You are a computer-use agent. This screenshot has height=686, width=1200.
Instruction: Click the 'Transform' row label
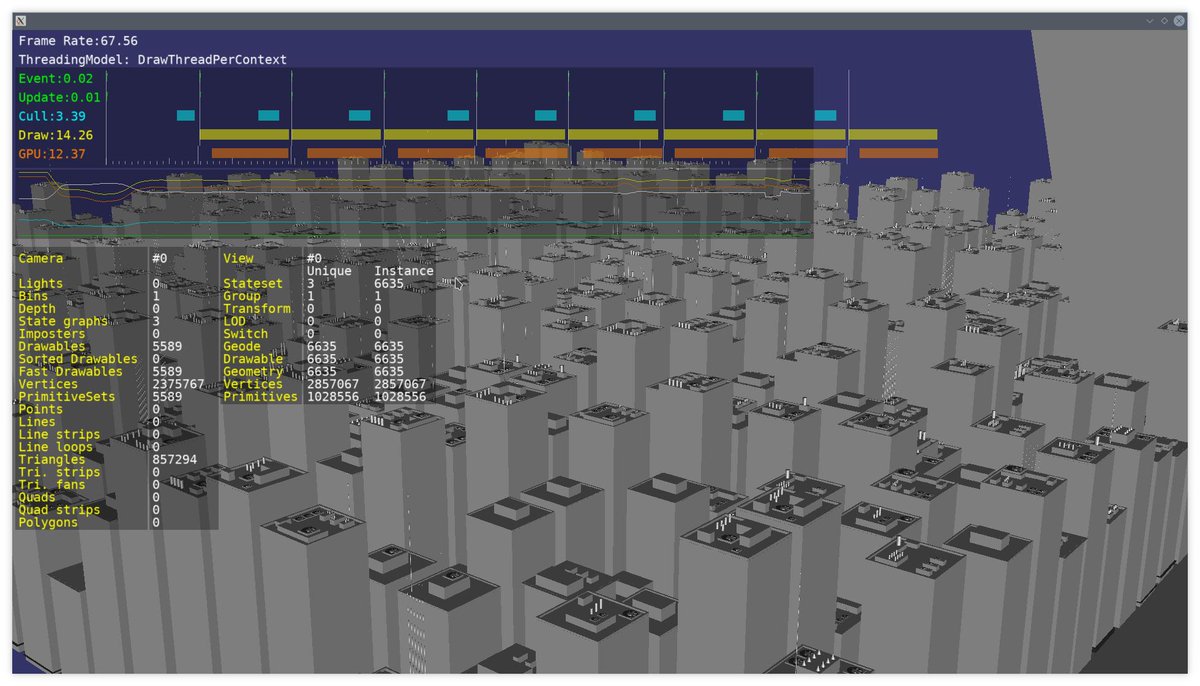[257, 309]
